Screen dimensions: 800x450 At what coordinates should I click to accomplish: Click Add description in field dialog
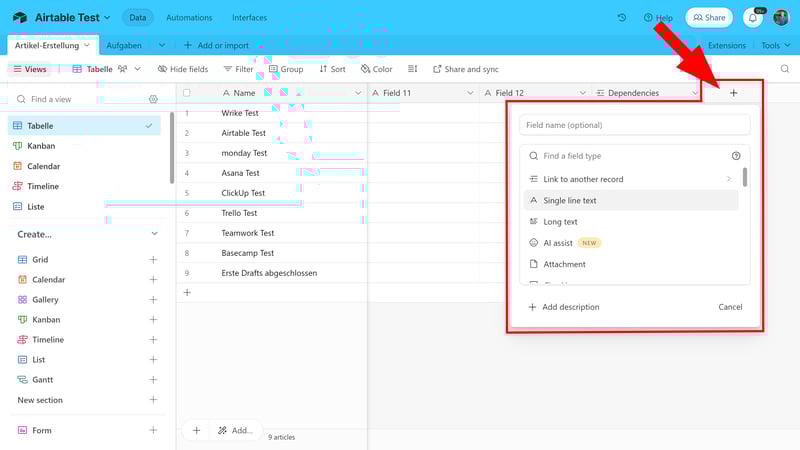[564, 307]
